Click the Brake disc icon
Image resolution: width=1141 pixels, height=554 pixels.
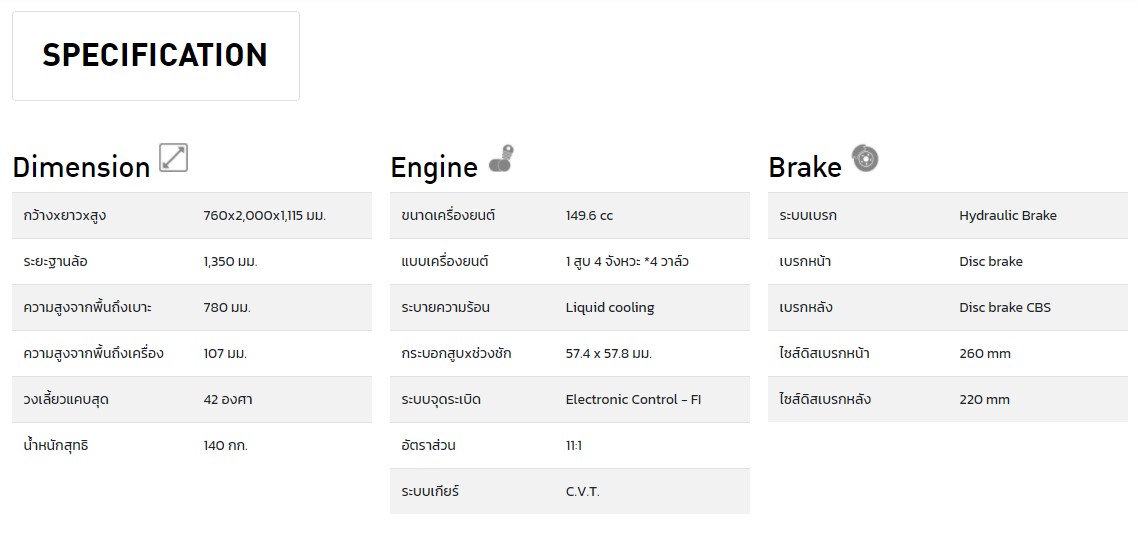coord(865,158)
